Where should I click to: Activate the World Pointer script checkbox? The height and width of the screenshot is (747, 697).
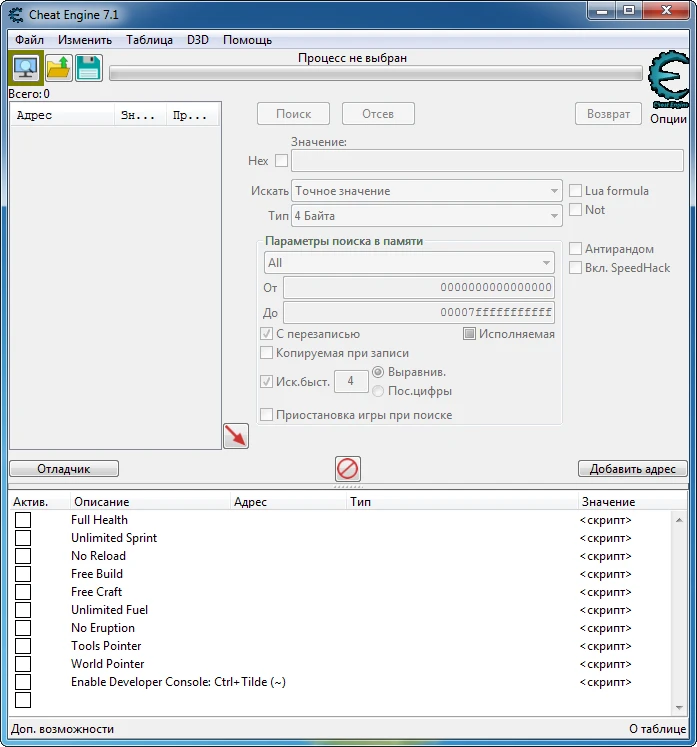[23, 664]
